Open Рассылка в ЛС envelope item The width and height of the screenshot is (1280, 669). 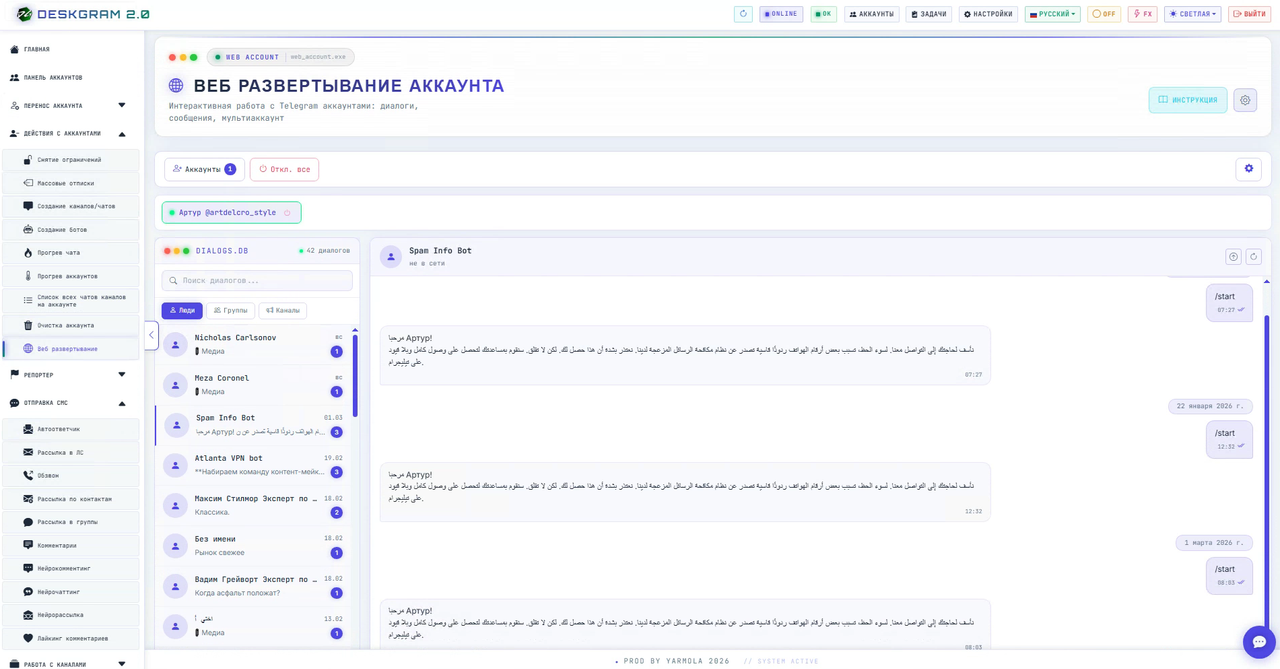[x=72, y=452]
